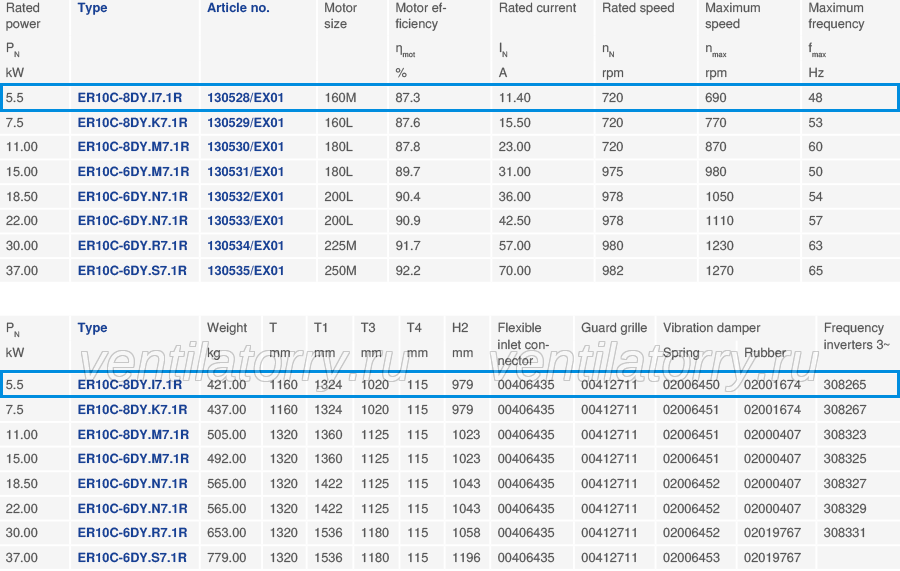Click maximum speed value 1050
This screenshot has width=900, height=571.
719,197
